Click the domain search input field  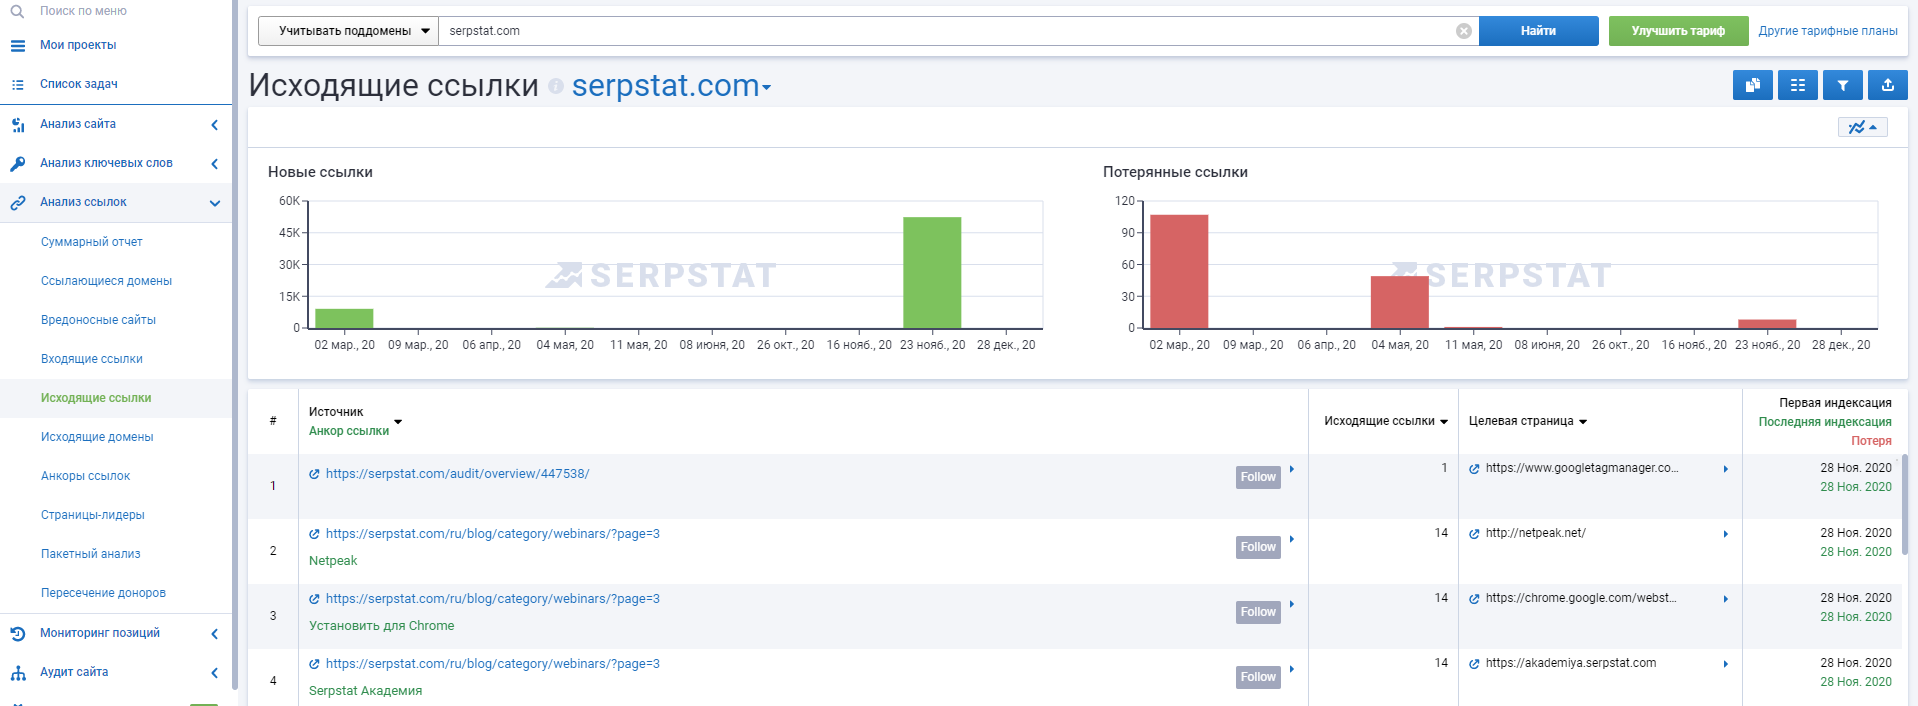click(958, 31)
